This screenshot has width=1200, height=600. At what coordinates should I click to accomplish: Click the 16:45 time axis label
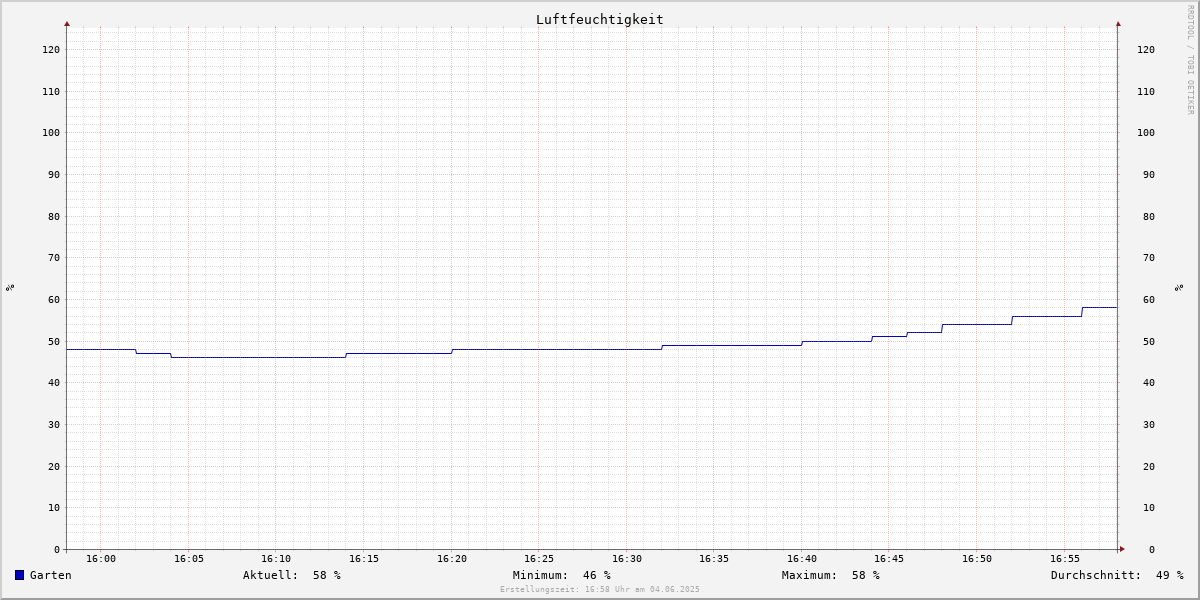click(x=889, y=559)
